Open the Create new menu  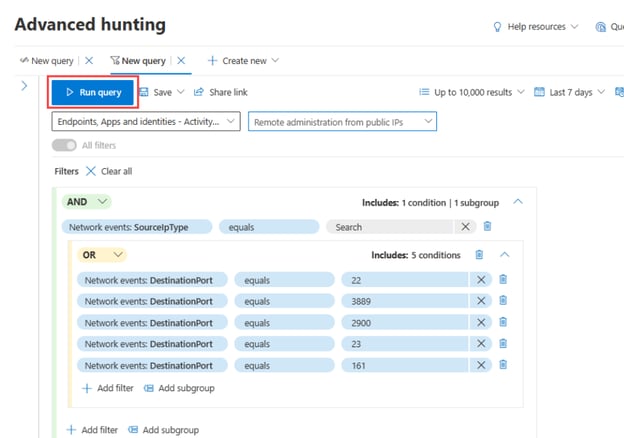click(x=243, y=60)
